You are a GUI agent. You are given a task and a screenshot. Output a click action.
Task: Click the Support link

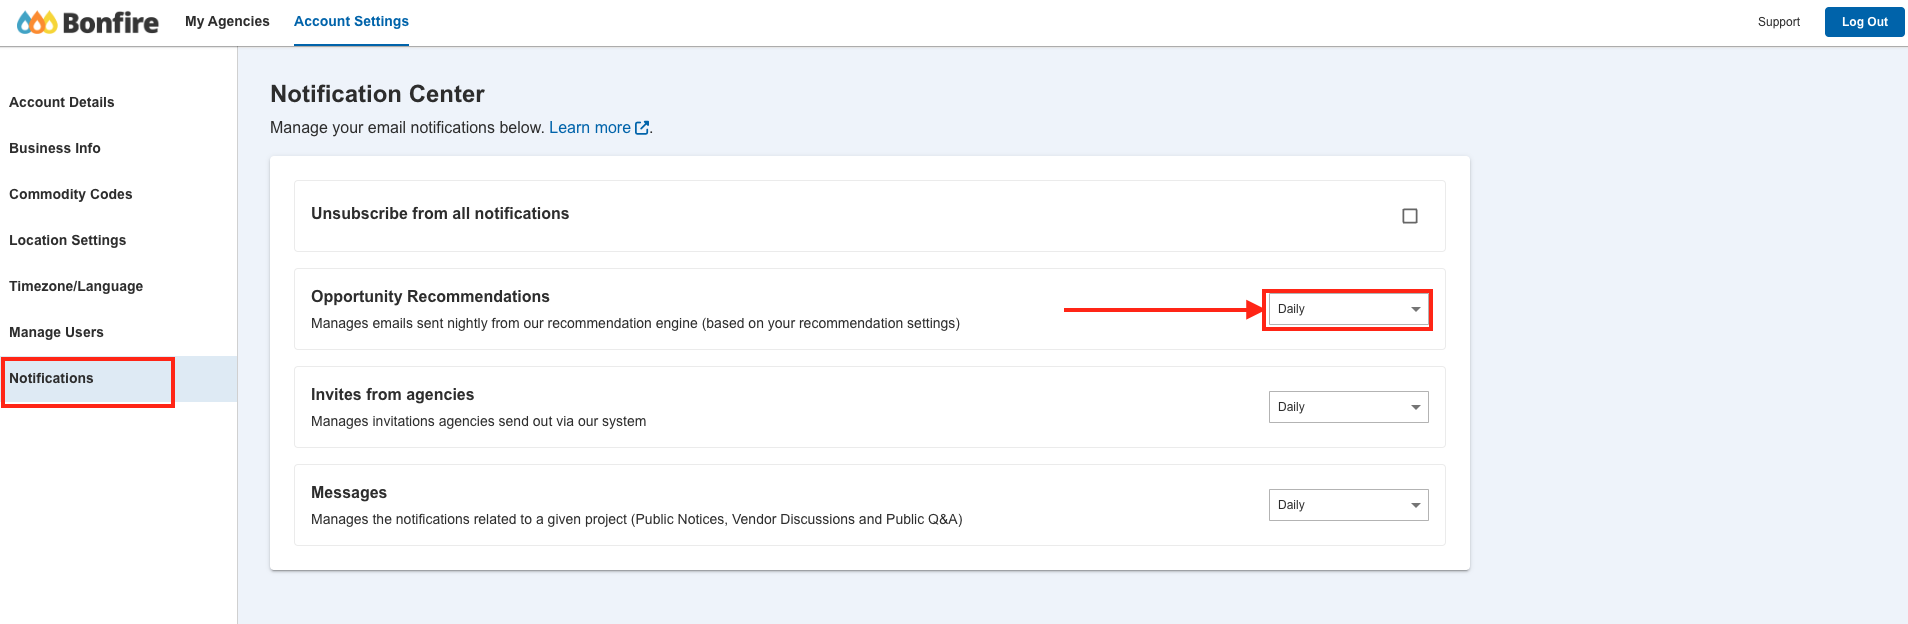pos(1778,22)
